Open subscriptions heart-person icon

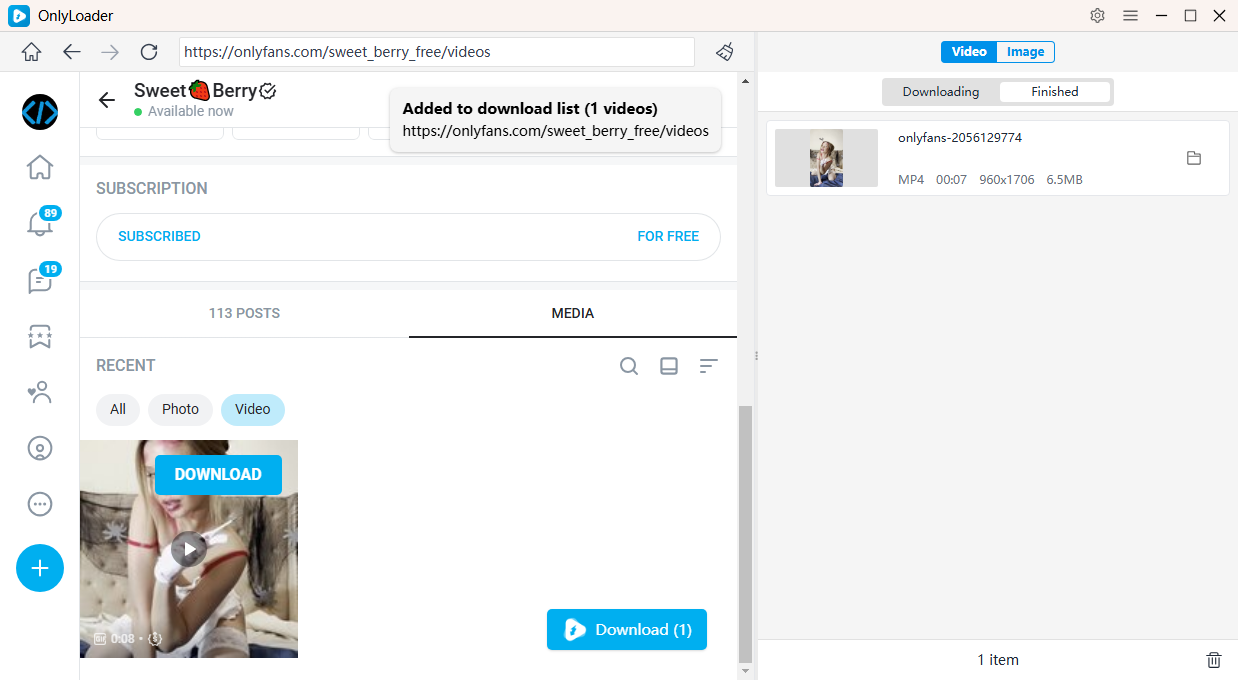pyautogui.click(x=40, y=392)
